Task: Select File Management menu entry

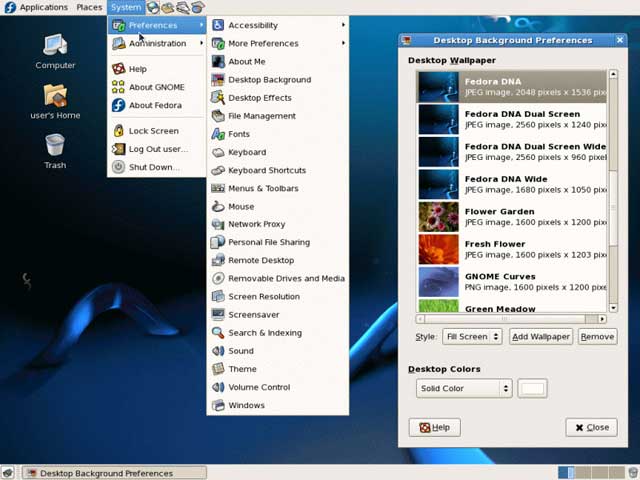Action: (x=278, y=116)
